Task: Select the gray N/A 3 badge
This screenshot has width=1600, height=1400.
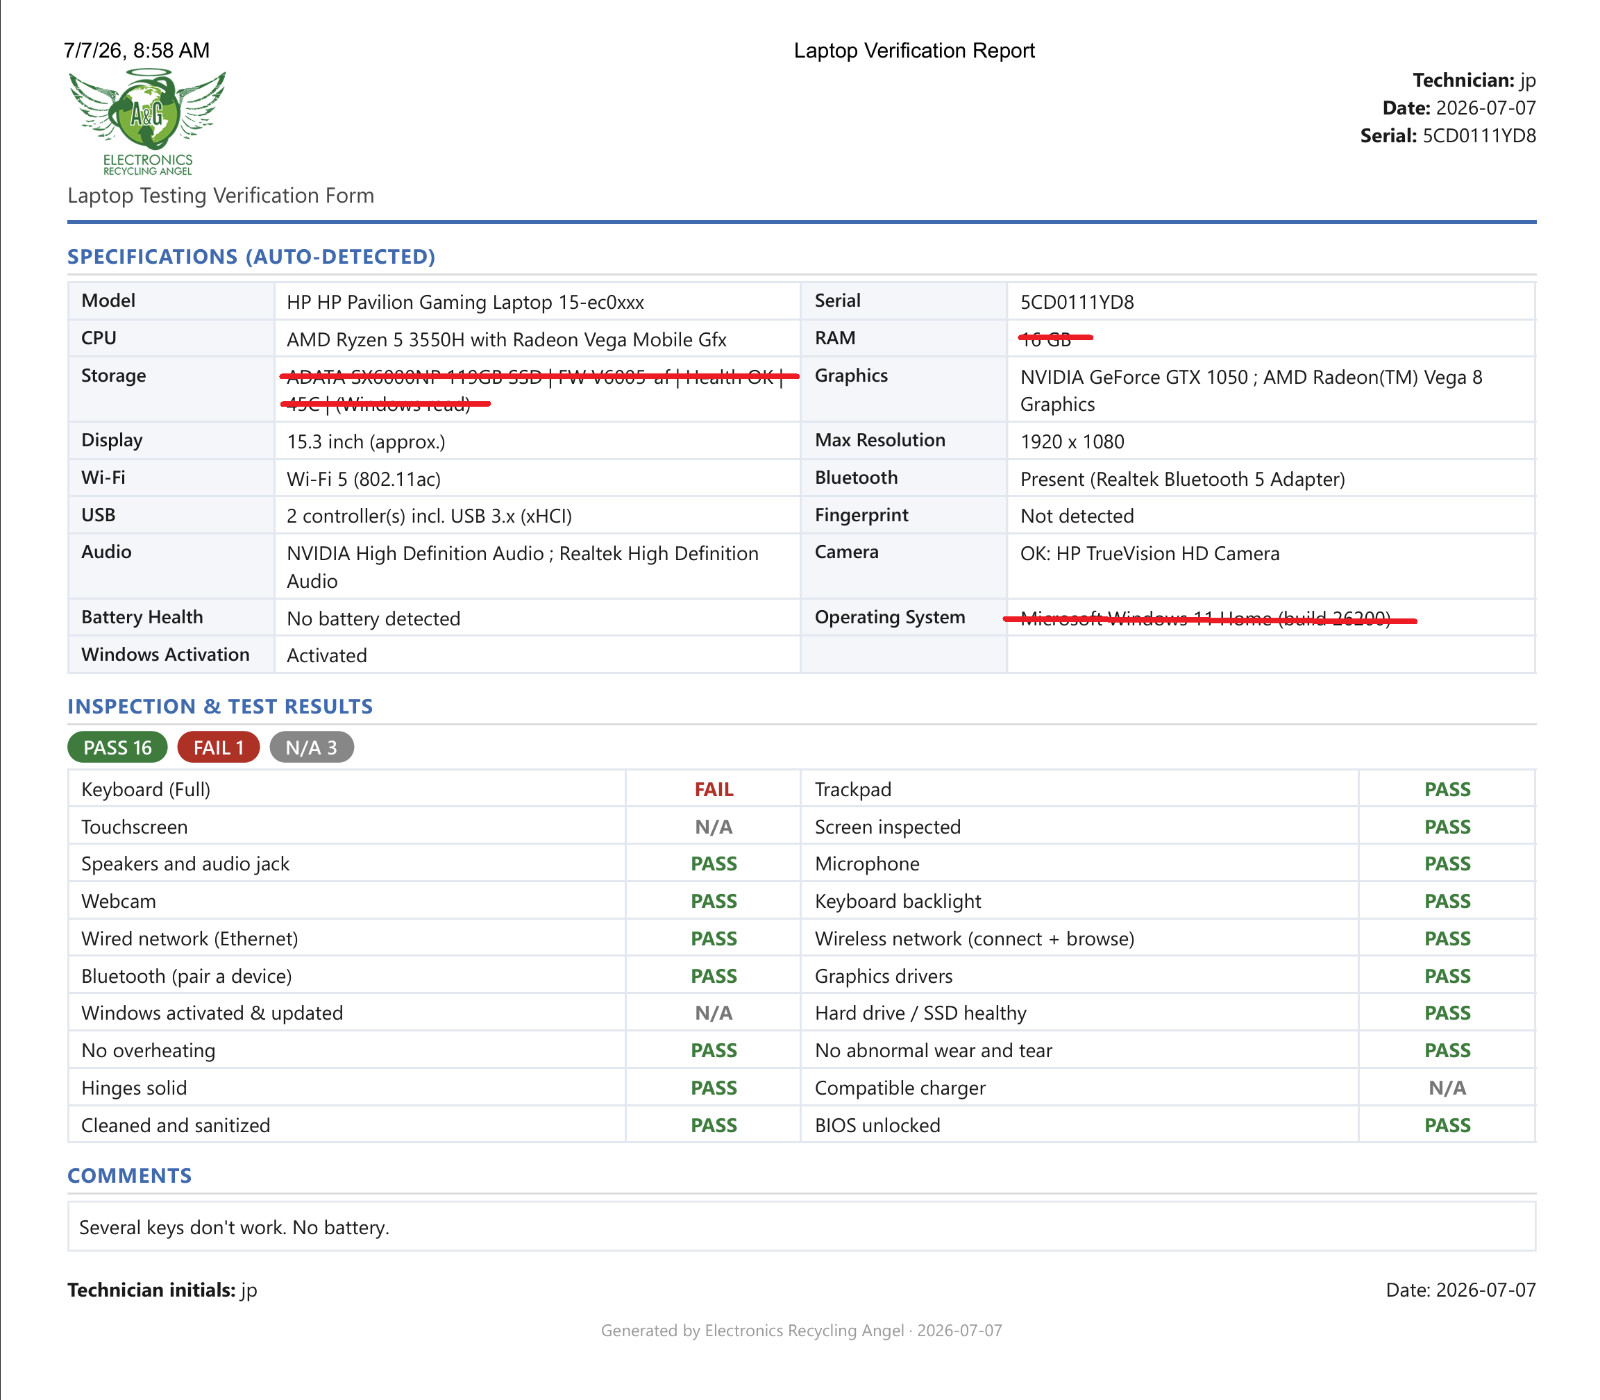Action: pos(311,747)
